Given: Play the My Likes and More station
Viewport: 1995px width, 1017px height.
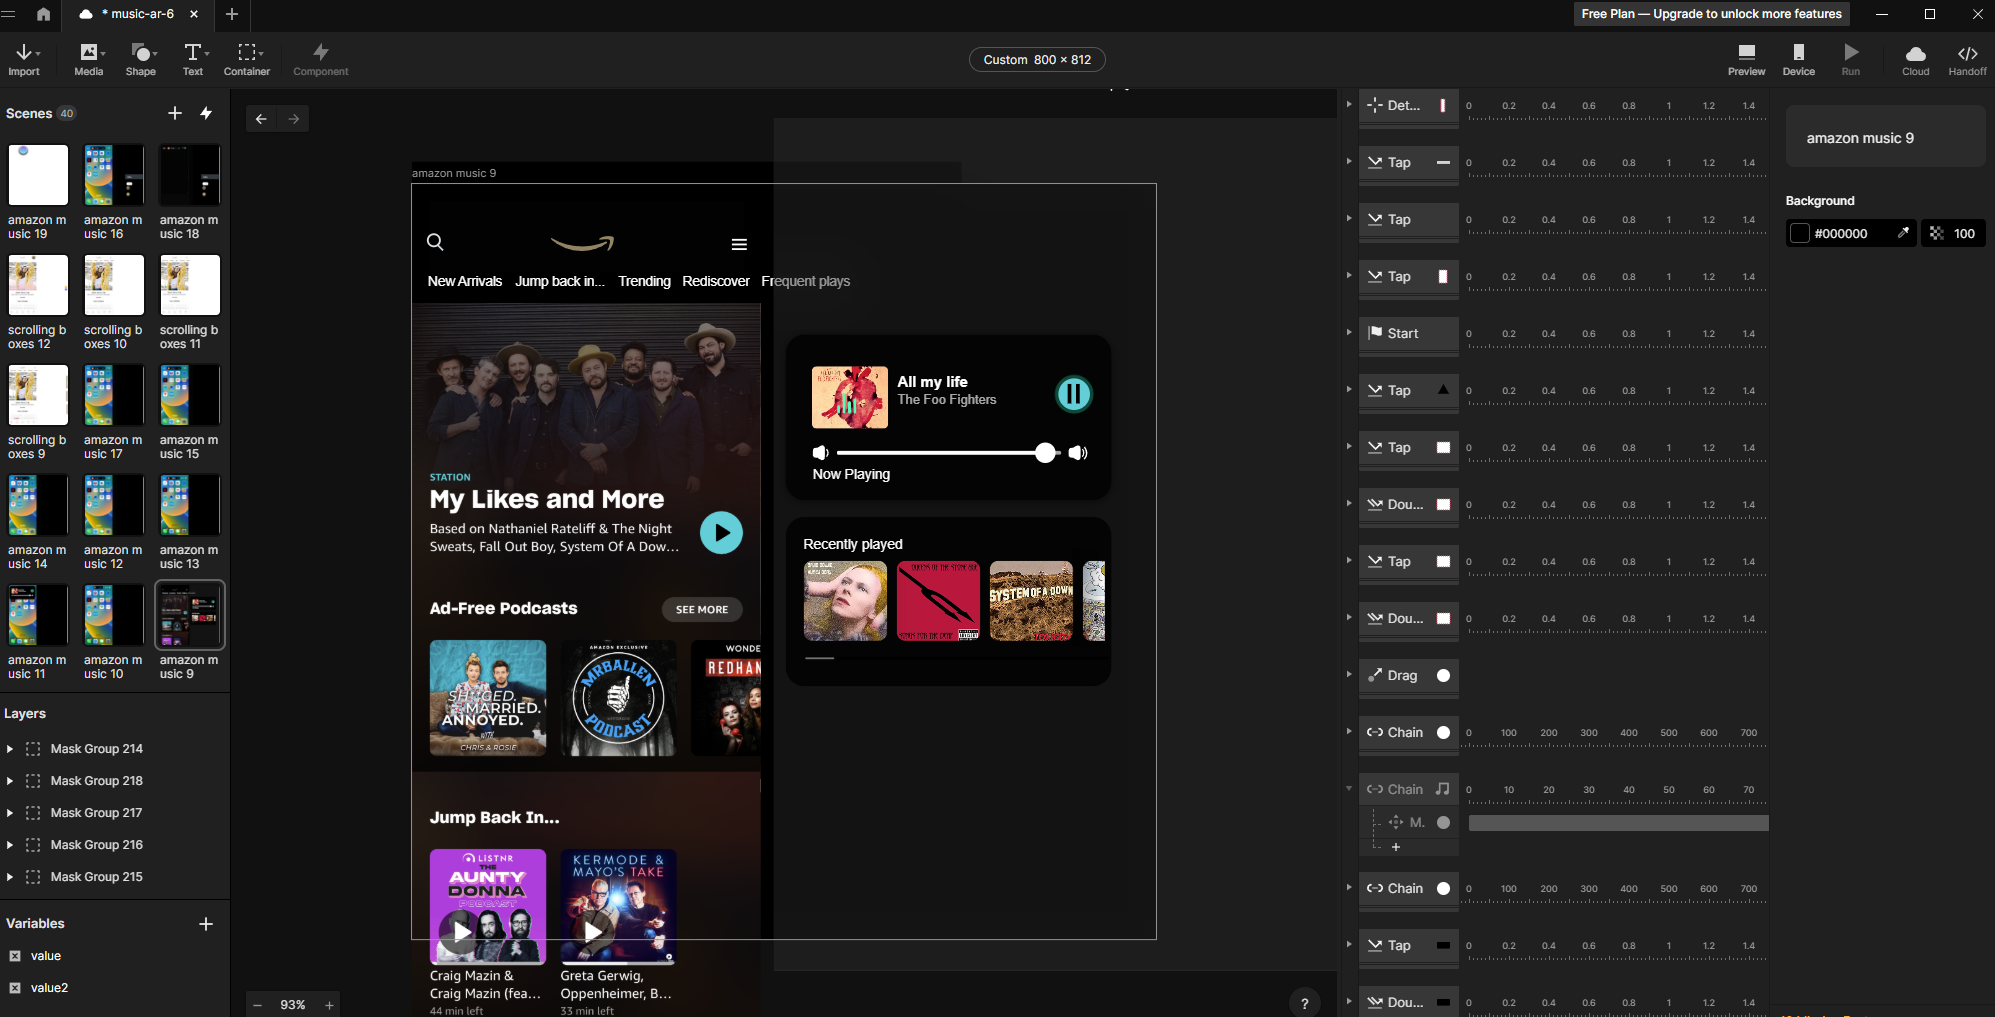Looking at the screenshot, I should [721, 533].
